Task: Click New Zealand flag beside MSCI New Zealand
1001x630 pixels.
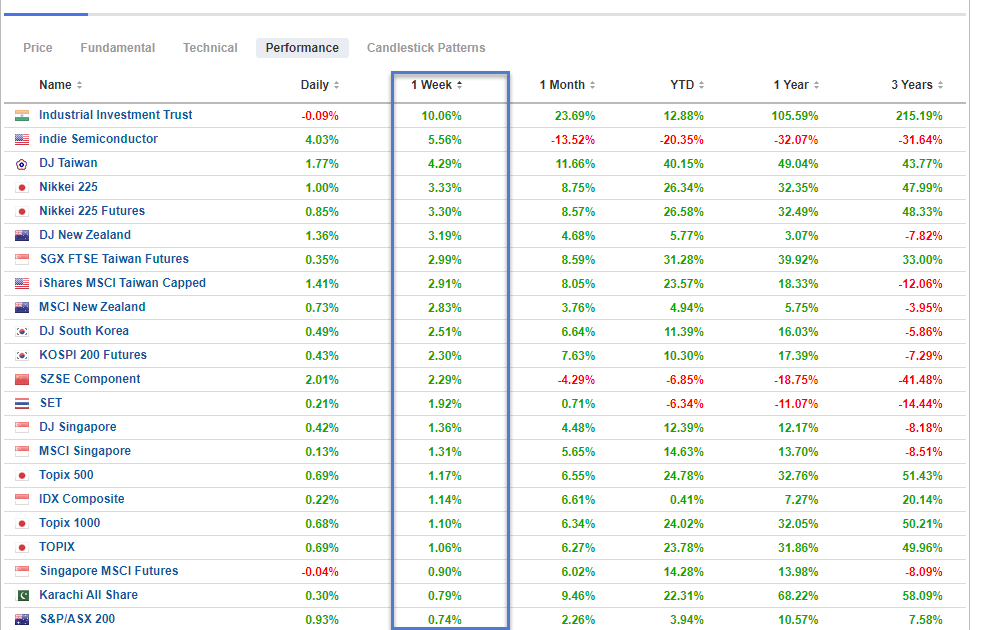Action: (x=22, y=308)
